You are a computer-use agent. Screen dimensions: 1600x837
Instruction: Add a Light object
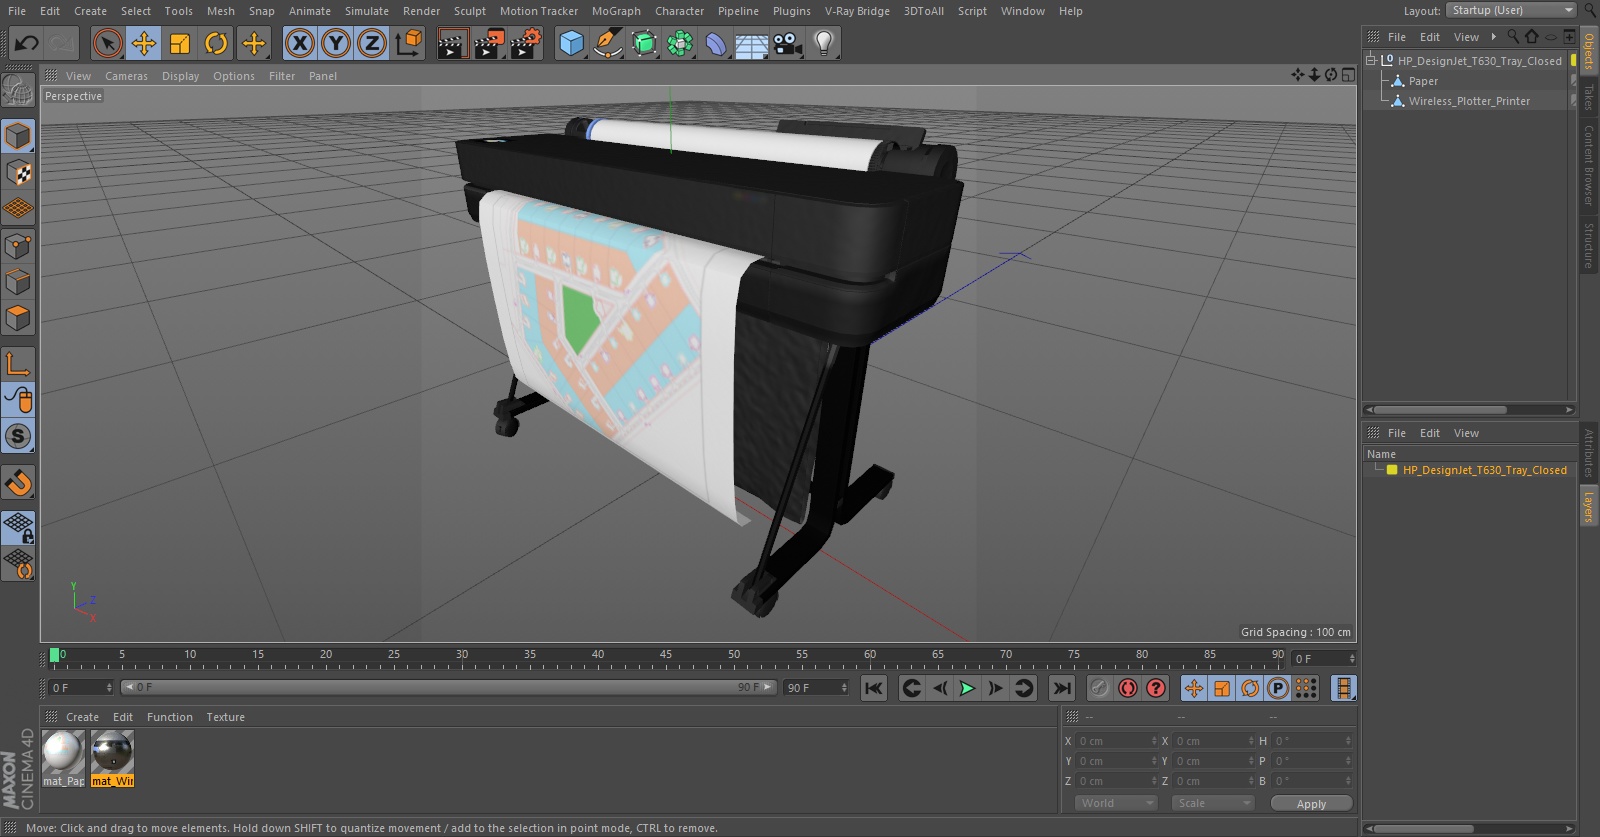(x=824, y=43)
